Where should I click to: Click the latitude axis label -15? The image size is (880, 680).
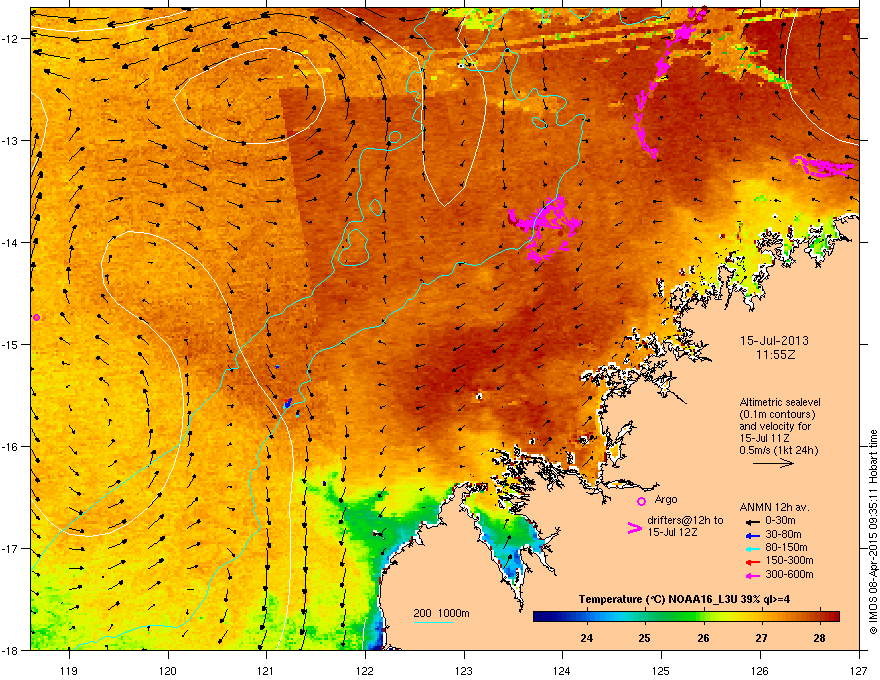click(x=10, y=344)
